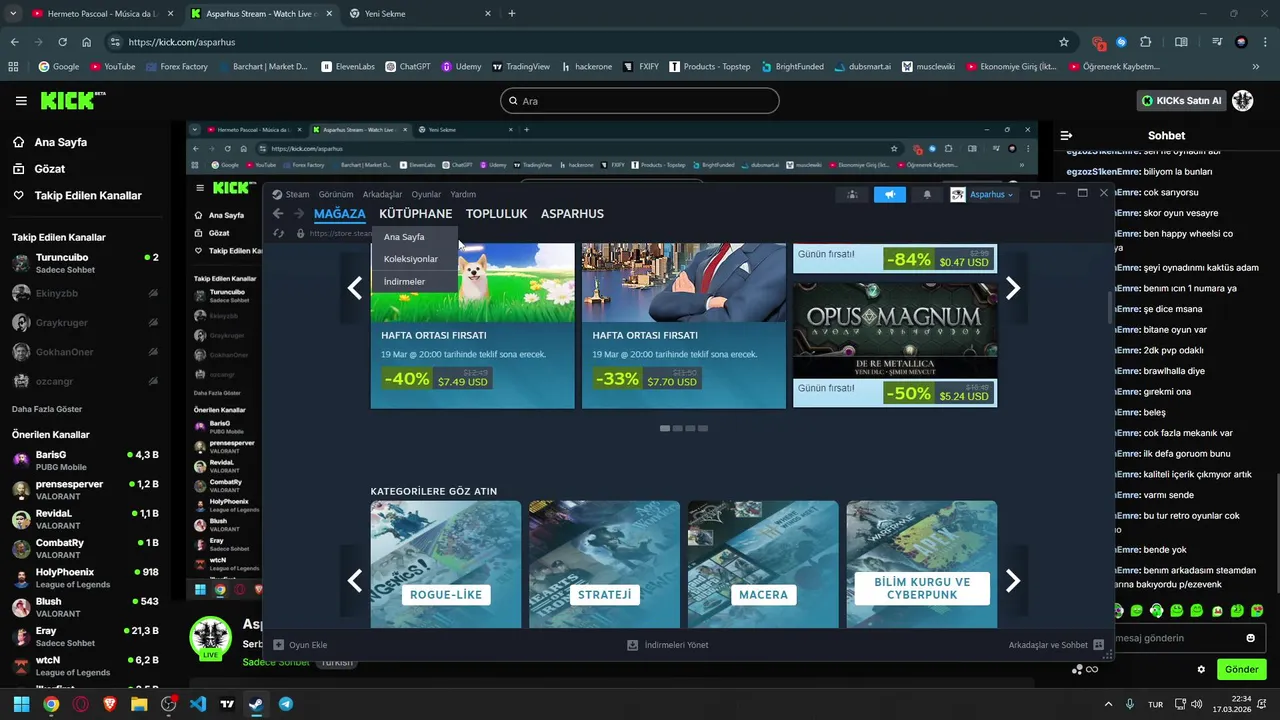Click the Oyun Ekle plus icon
The height and width of the screenshot is (720, 1280).
pos(279,645)
